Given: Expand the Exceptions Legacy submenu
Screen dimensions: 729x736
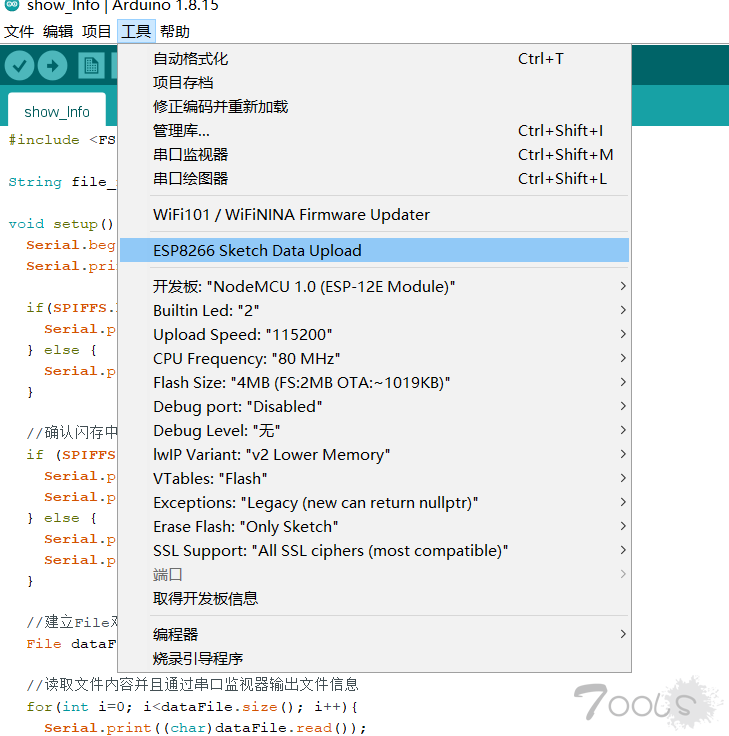Looking at the screenshot, I should point(374,502).
